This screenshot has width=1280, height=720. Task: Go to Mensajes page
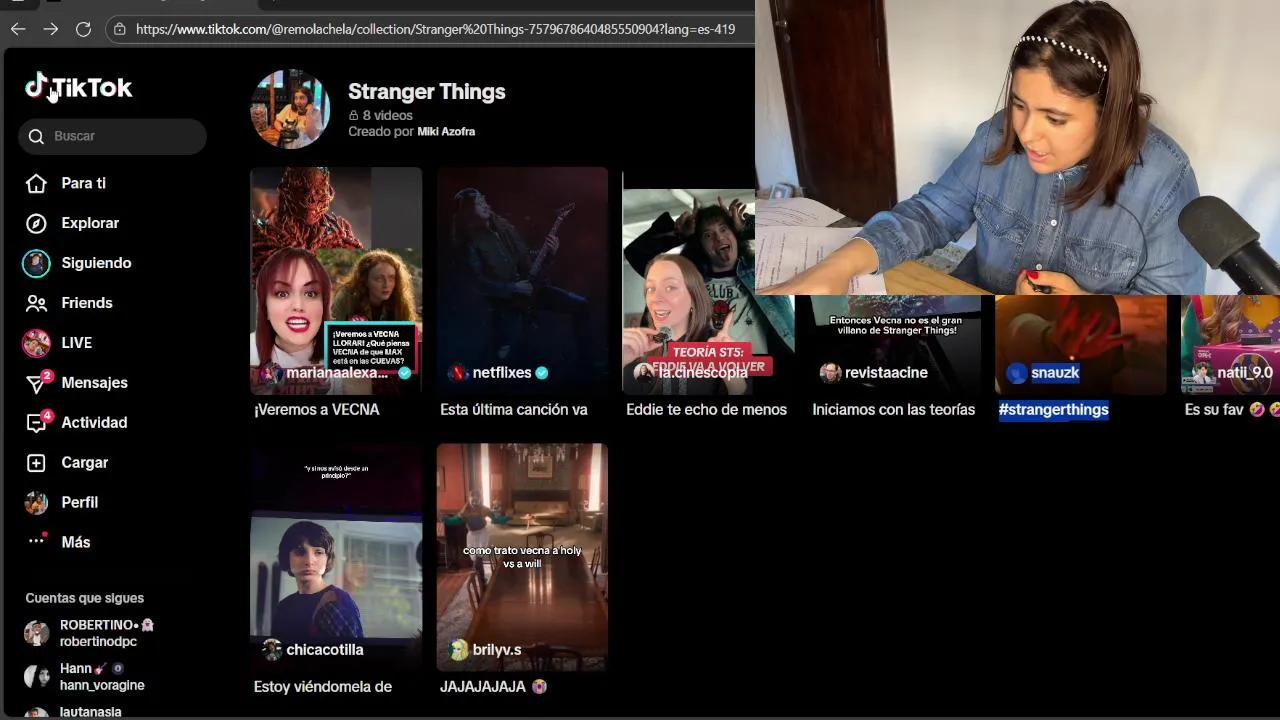click(94, 383)
